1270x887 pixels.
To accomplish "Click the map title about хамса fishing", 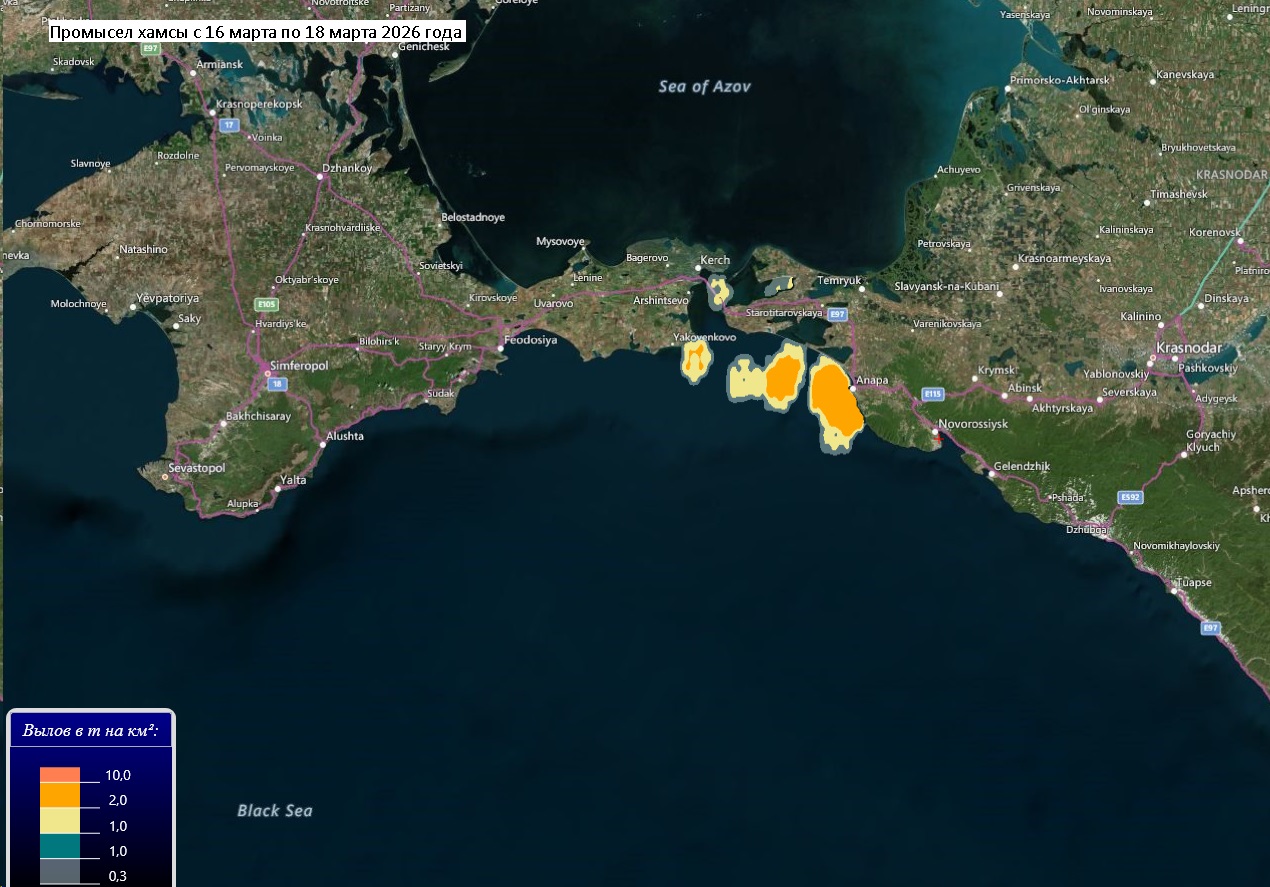I will pos(257,32).
